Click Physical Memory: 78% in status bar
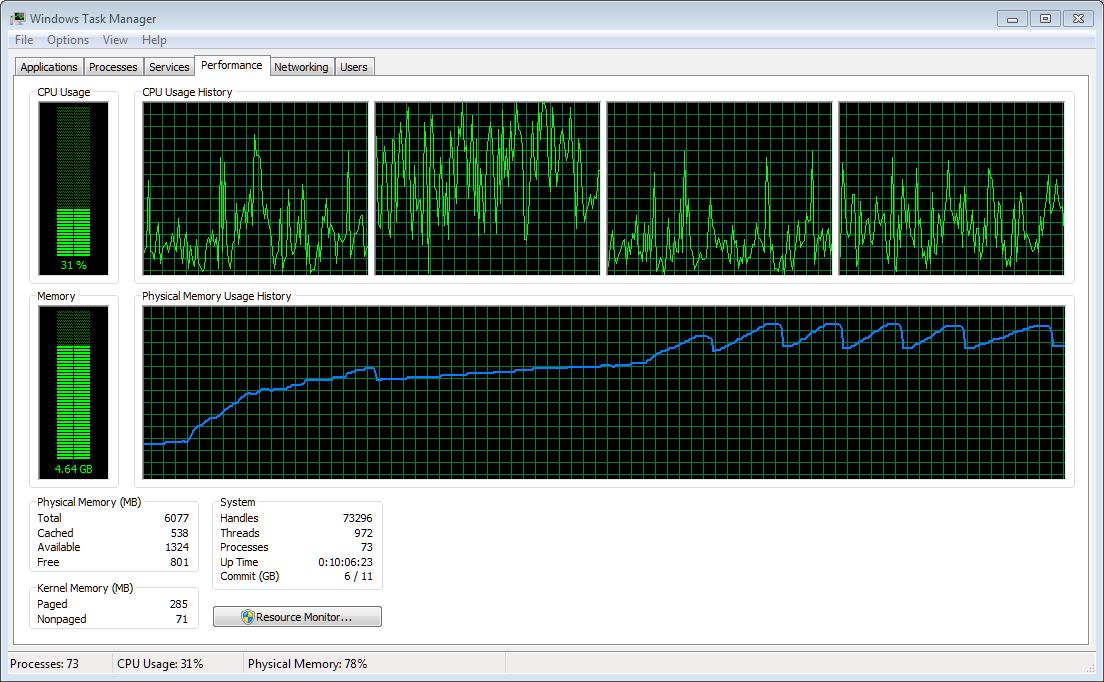 pos(307,664)
